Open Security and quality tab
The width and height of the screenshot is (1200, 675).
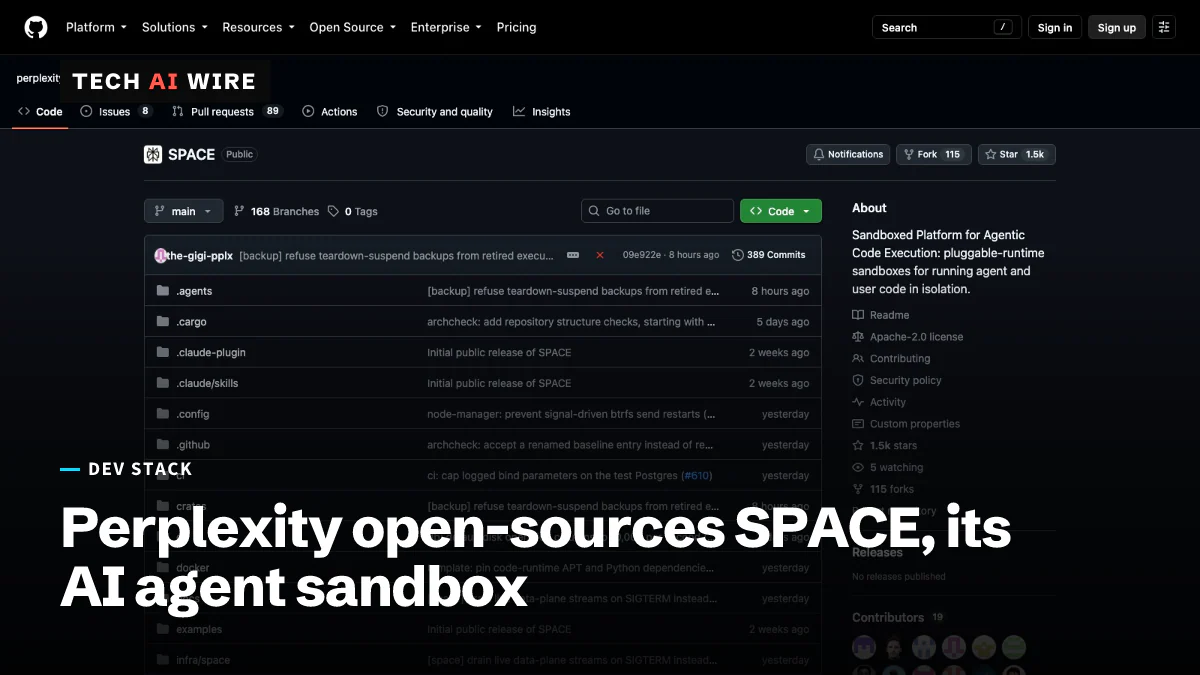tap(435, 112)
